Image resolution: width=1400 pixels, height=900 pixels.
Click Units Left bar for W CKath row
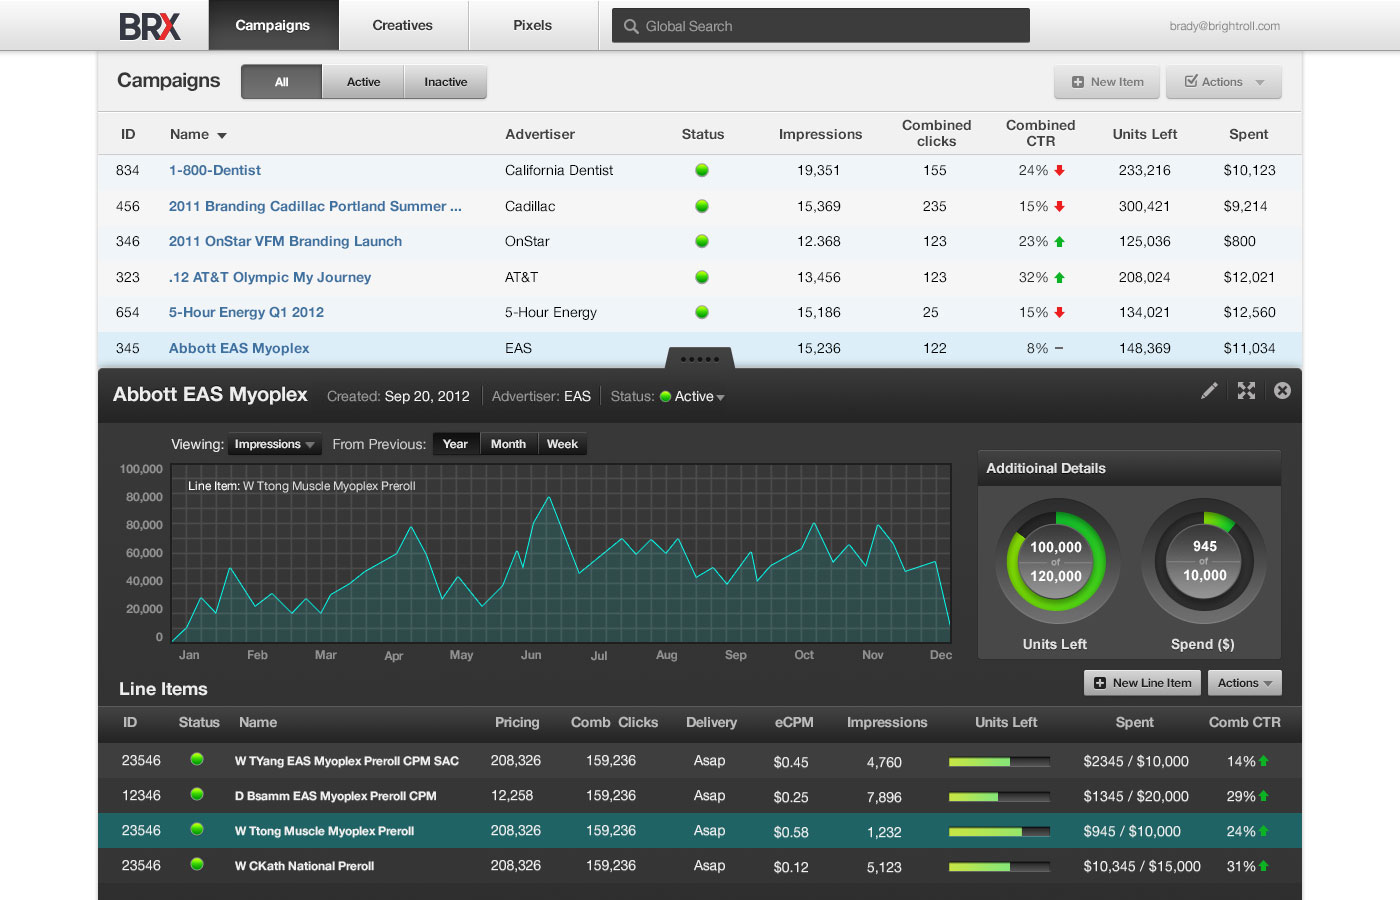click(x=999, y=867)
